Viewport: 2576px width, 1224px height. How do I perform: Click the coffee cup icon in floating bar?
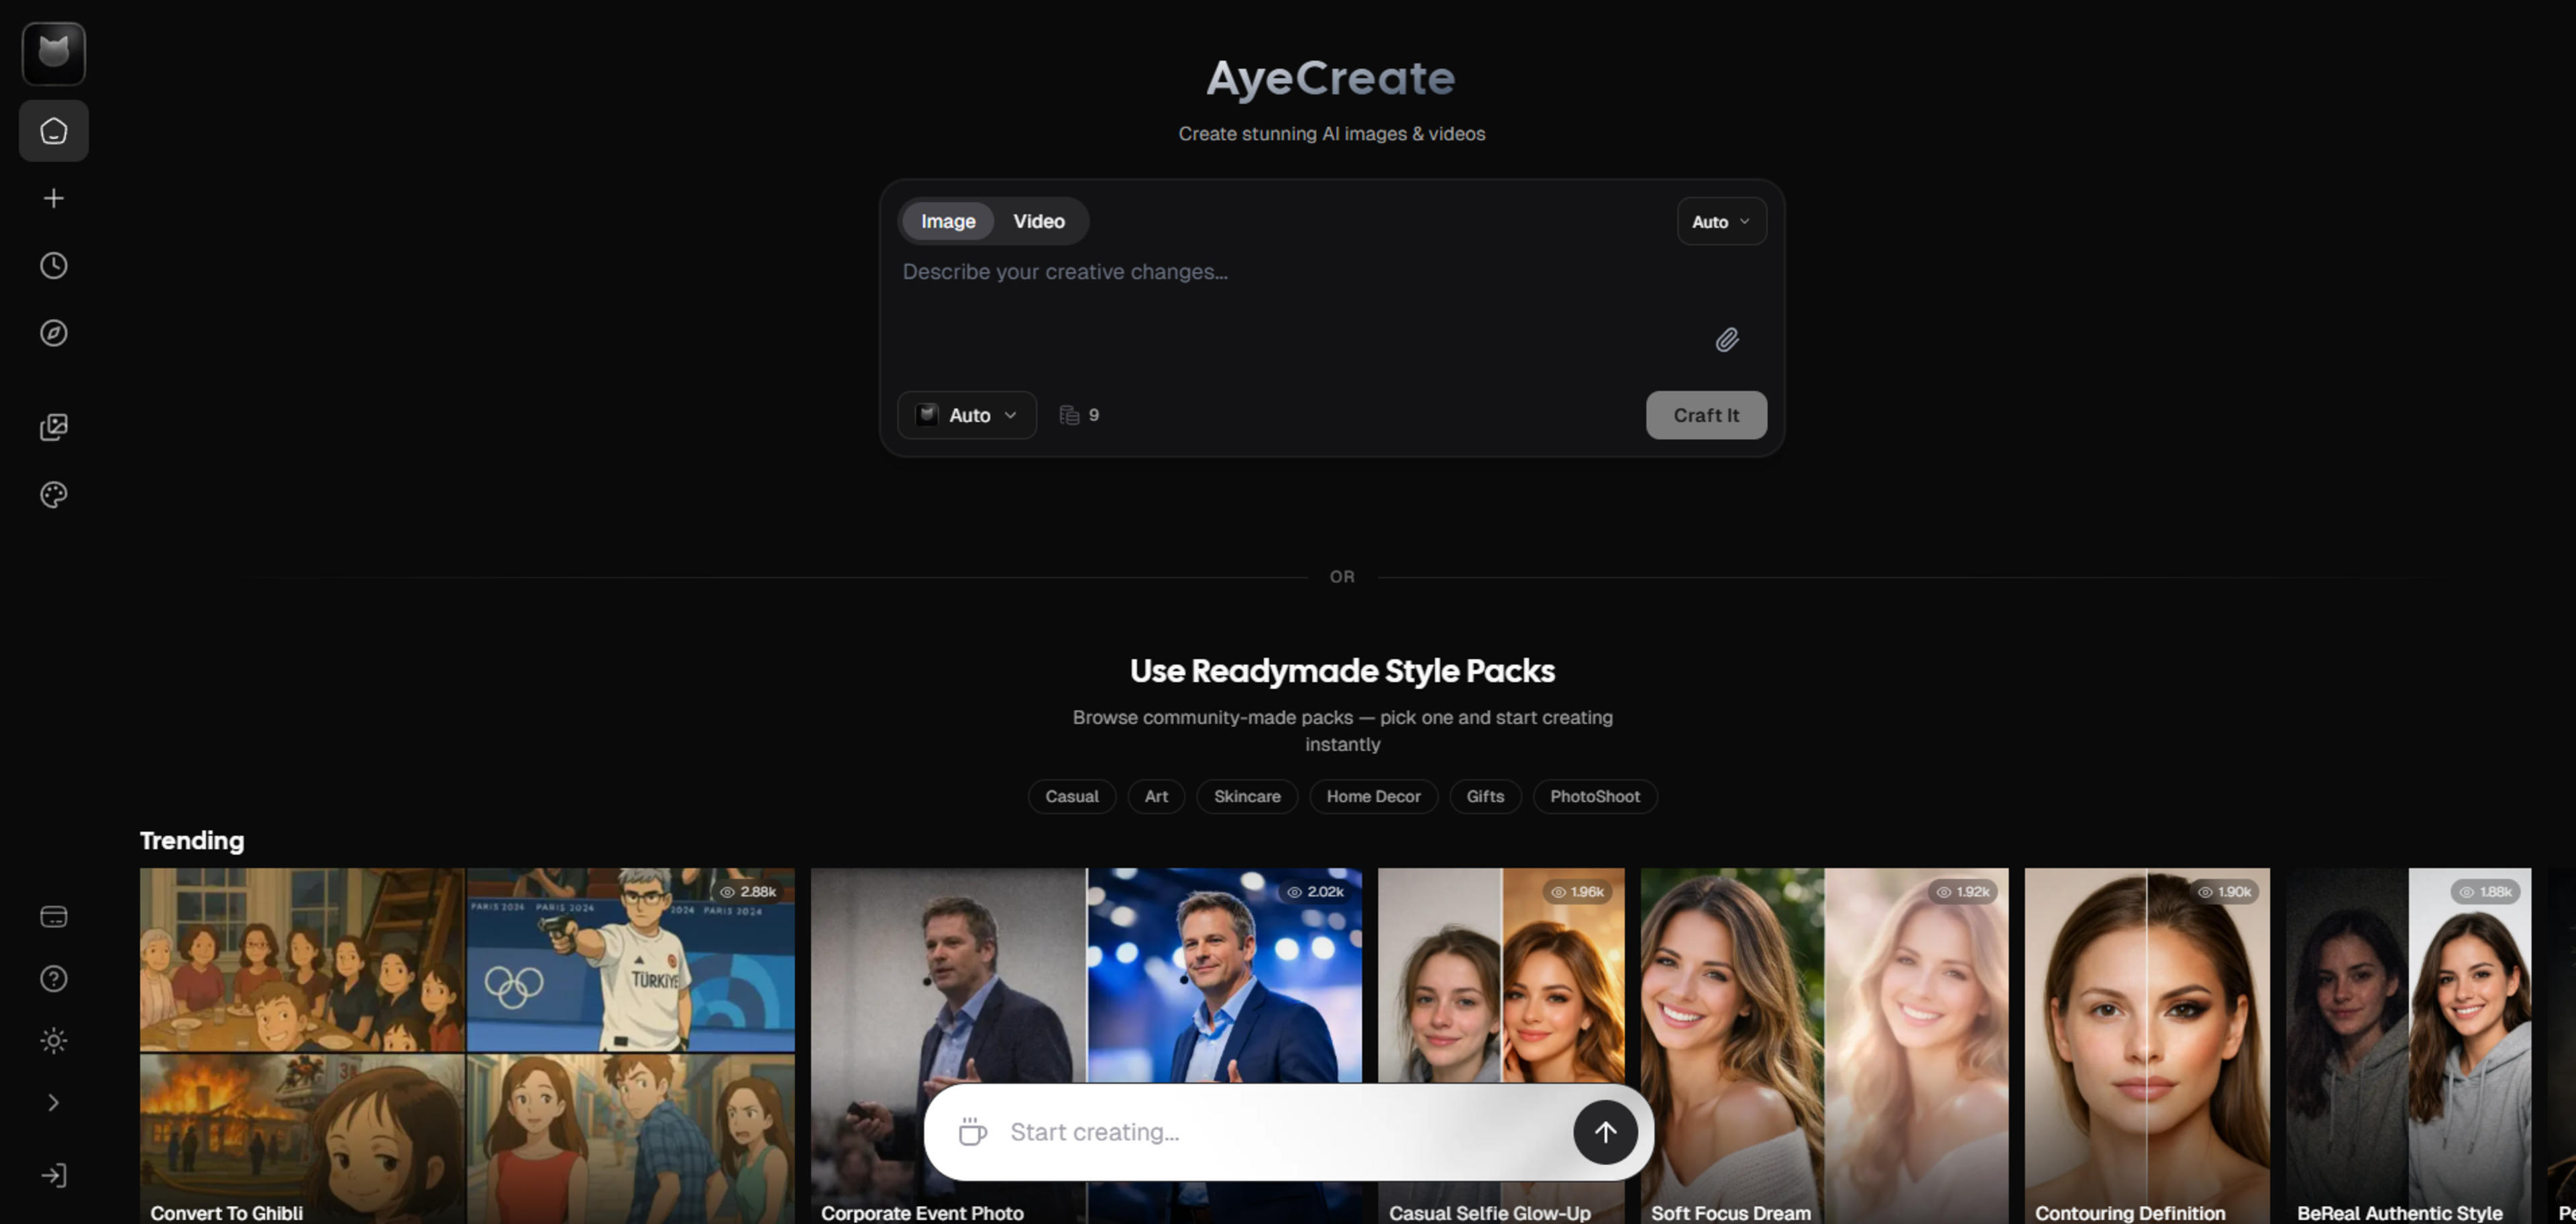[x=972, y=1132]
